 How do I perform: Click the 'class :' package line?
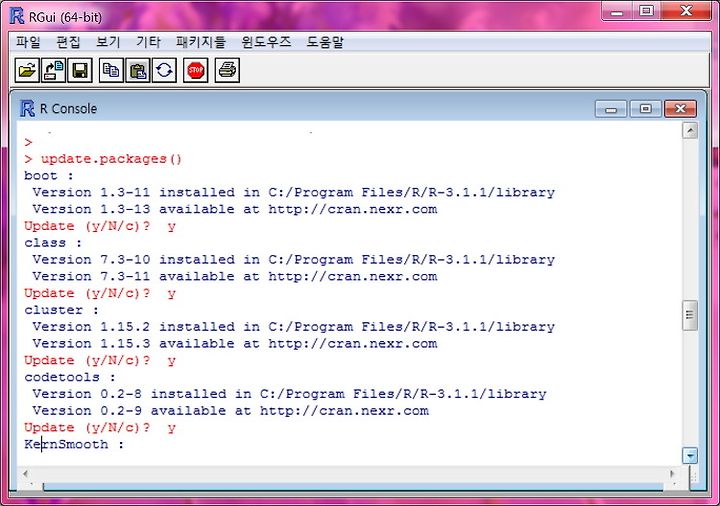click(x=53, y=243)
